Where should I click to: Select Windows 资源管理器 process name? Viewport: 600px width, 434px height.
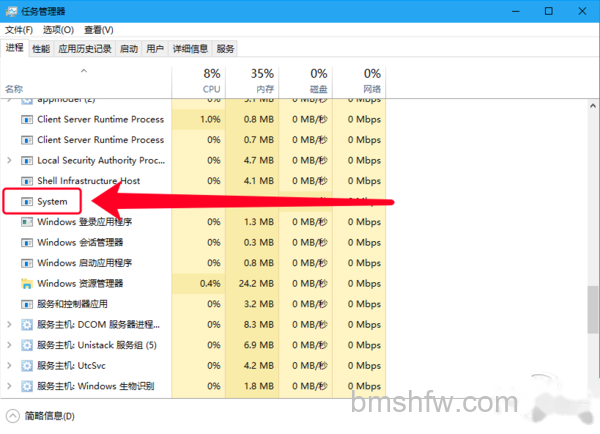(80, 284)
